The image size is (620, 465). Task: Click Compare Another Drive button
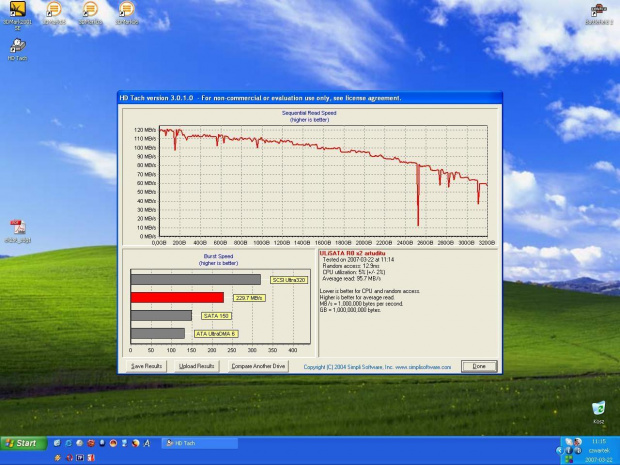point(258,366)
